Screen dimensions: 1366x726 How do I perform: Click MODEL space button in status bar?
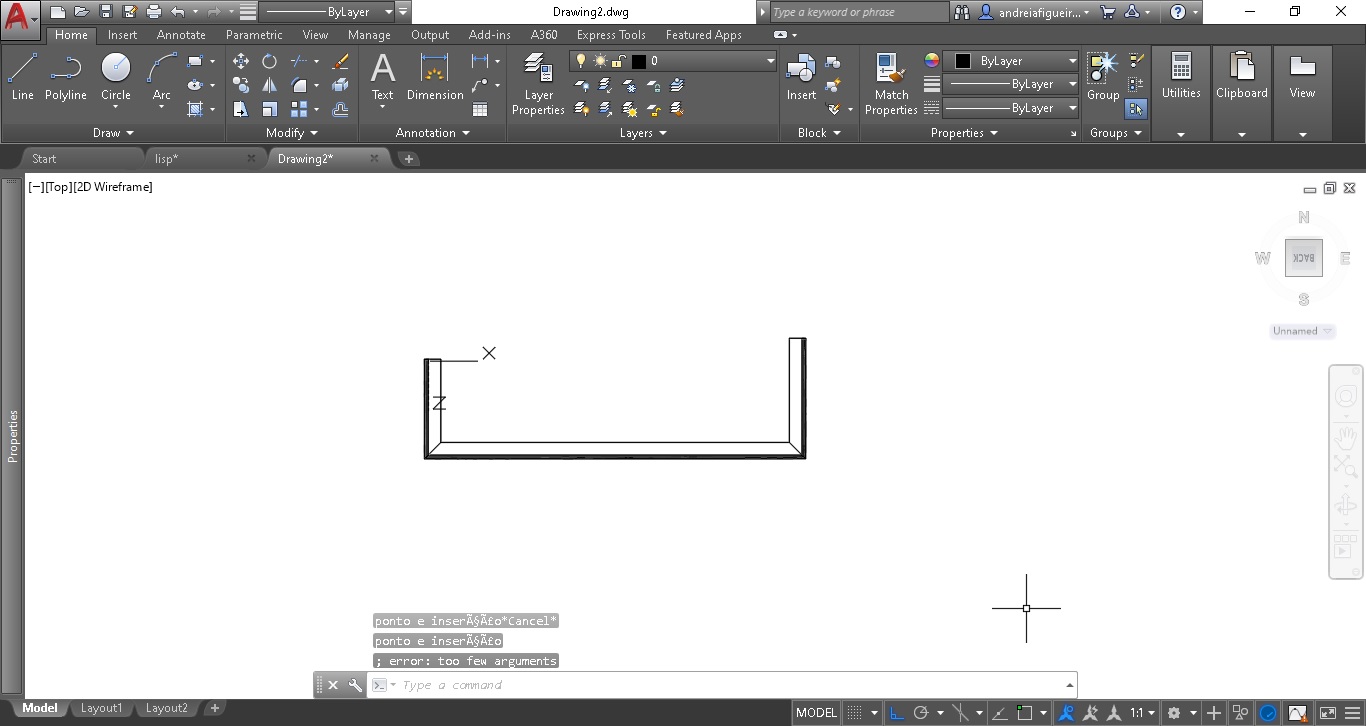(816, 713)
